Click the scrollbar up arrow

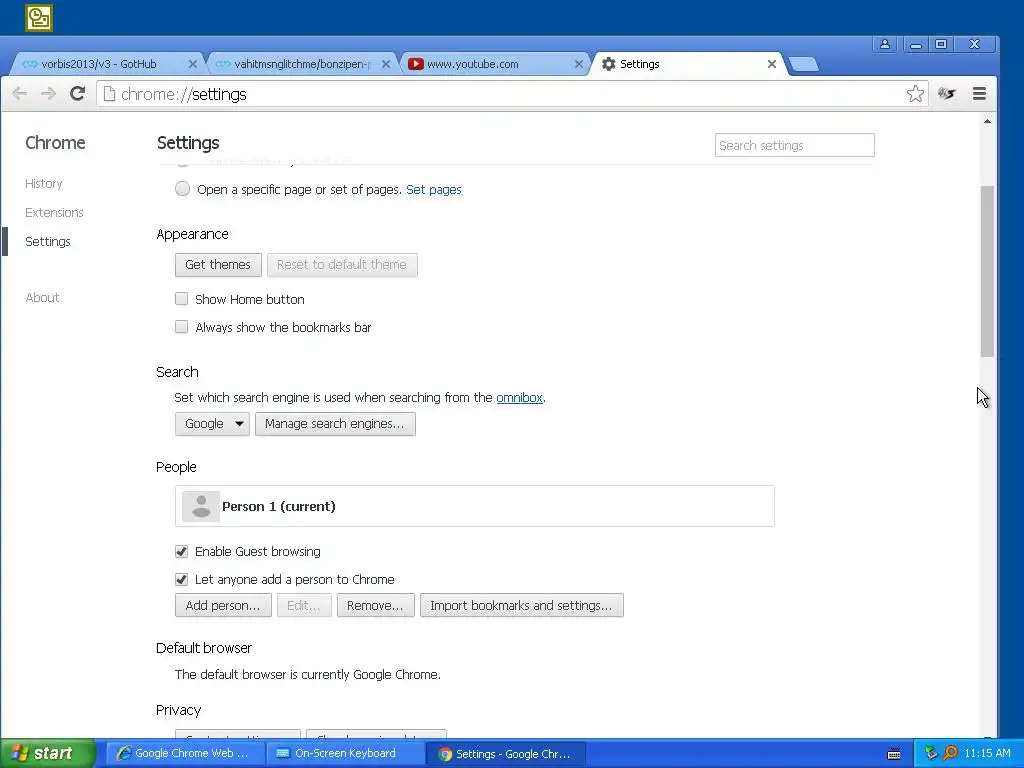click(987, 121)
